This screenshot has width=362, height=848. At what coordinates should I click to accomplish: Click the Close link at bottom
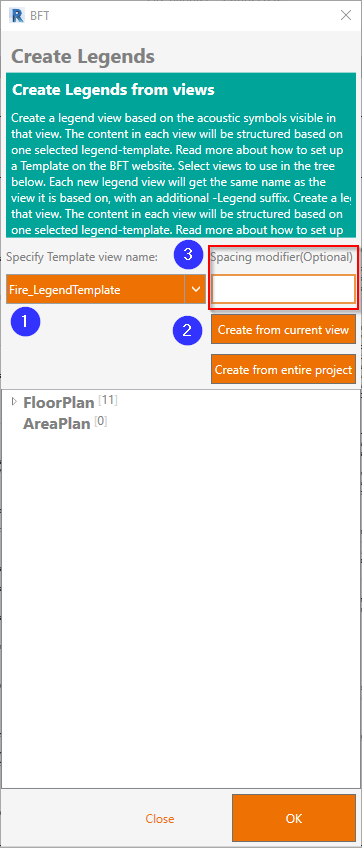pyautogui.click(x=160, y=818)
